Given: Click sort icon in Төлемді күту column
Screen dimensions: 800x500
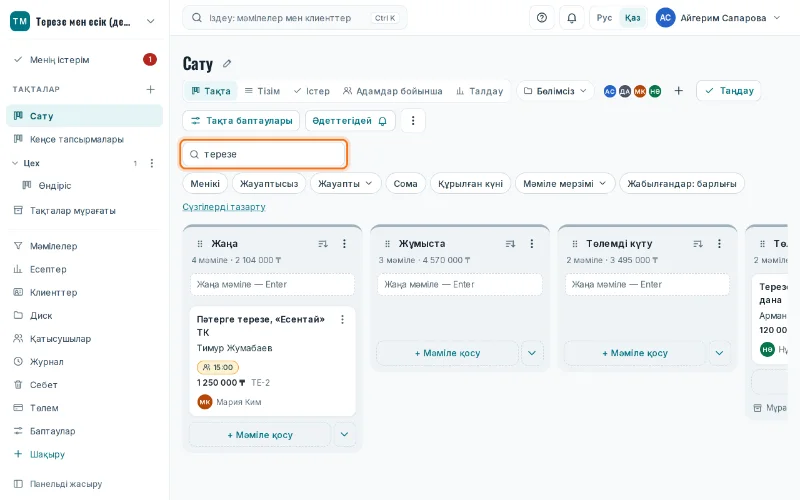Looking at the screenshot, I should click(x=698, y=244).
